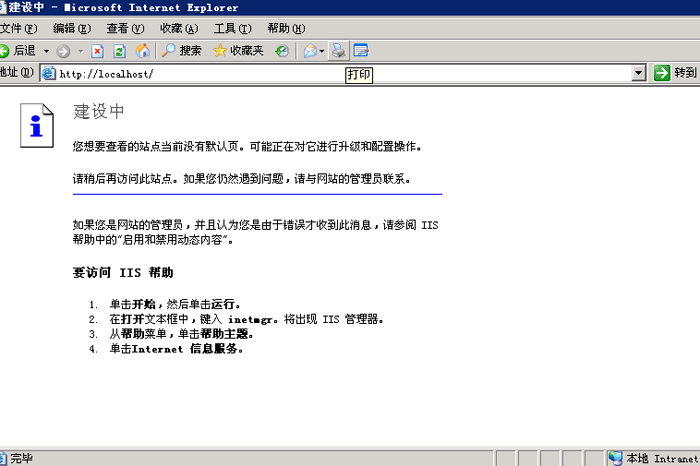Click the History toolbar icon
Viewport: 700px width, 466px height.
[x=283, y=50]
